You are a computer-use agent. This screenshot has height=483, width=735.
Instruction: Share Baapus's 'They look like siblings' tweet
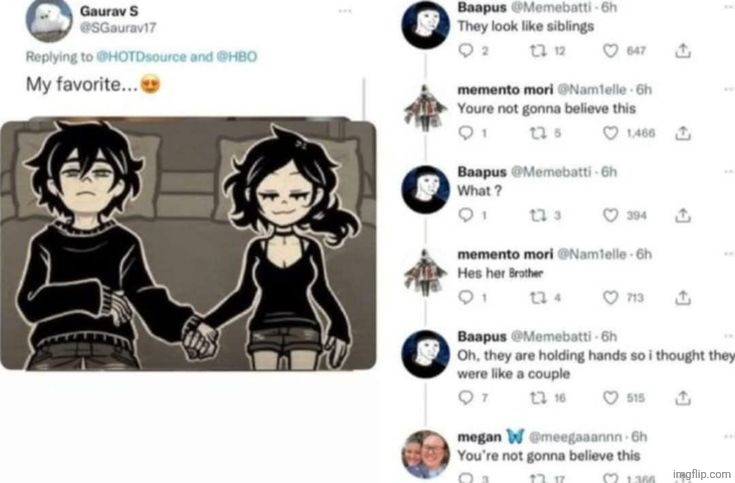683,51
